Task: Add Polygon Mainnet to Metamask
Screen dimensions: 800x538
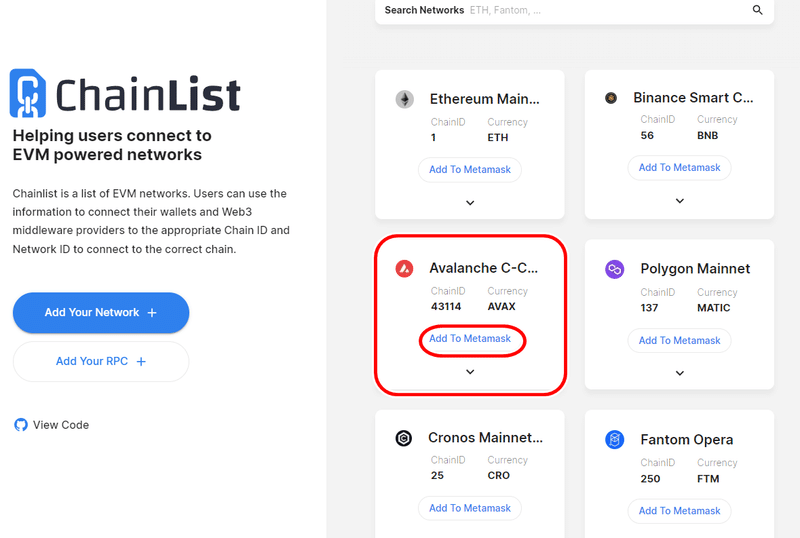Action: tap(680, 340)
